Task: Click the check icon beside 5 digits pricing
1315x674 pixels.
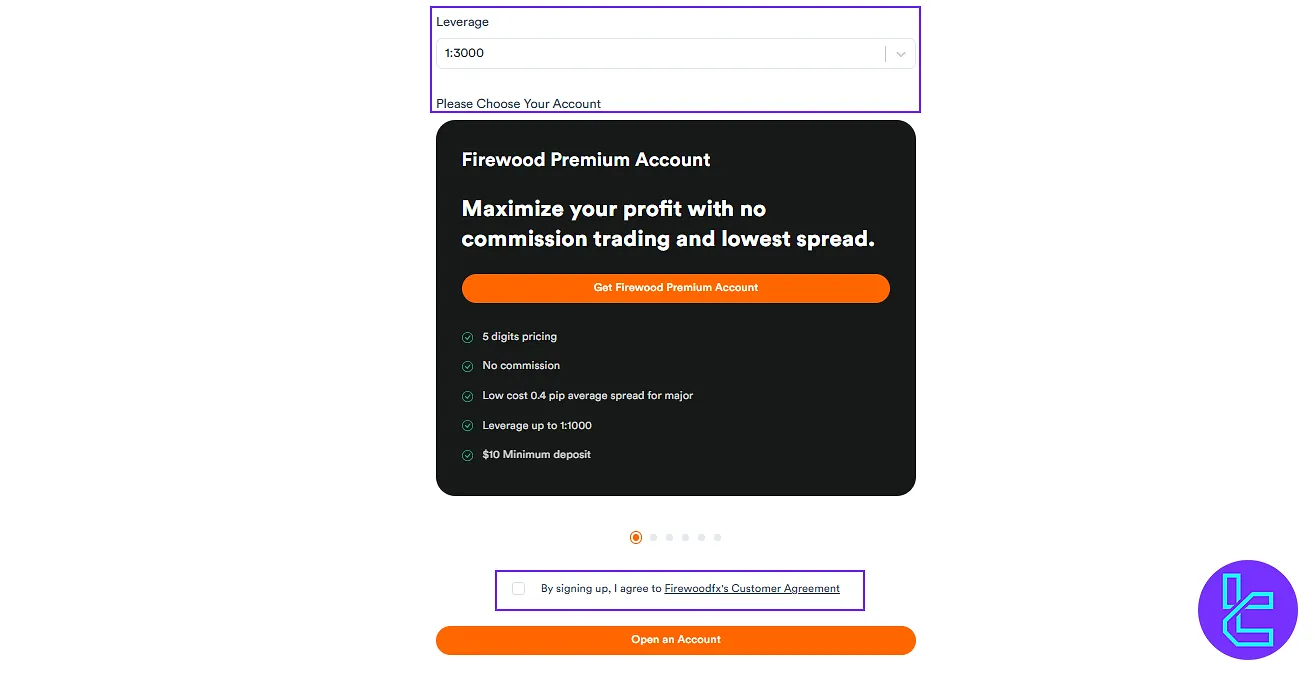Action: tap(467, 338)
